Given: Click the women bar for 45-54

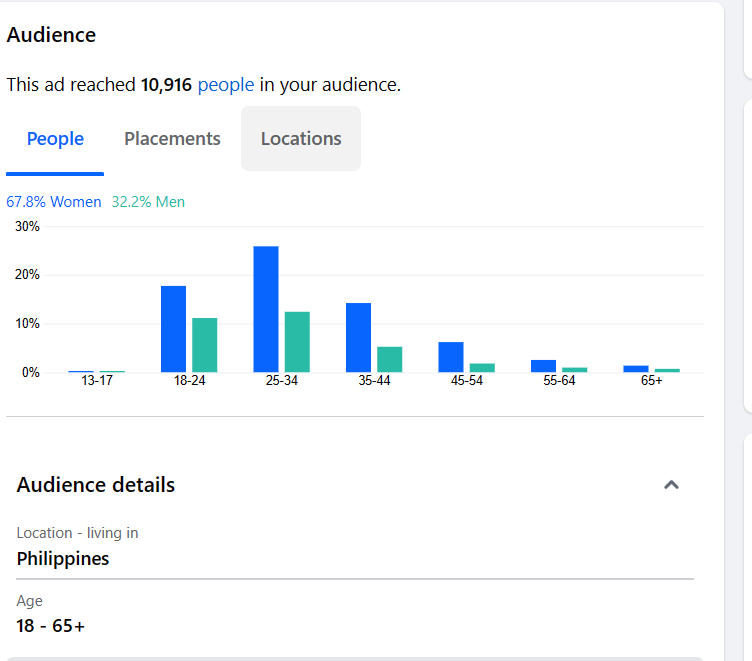Looking at the screenshot, I should pos(451,357).
